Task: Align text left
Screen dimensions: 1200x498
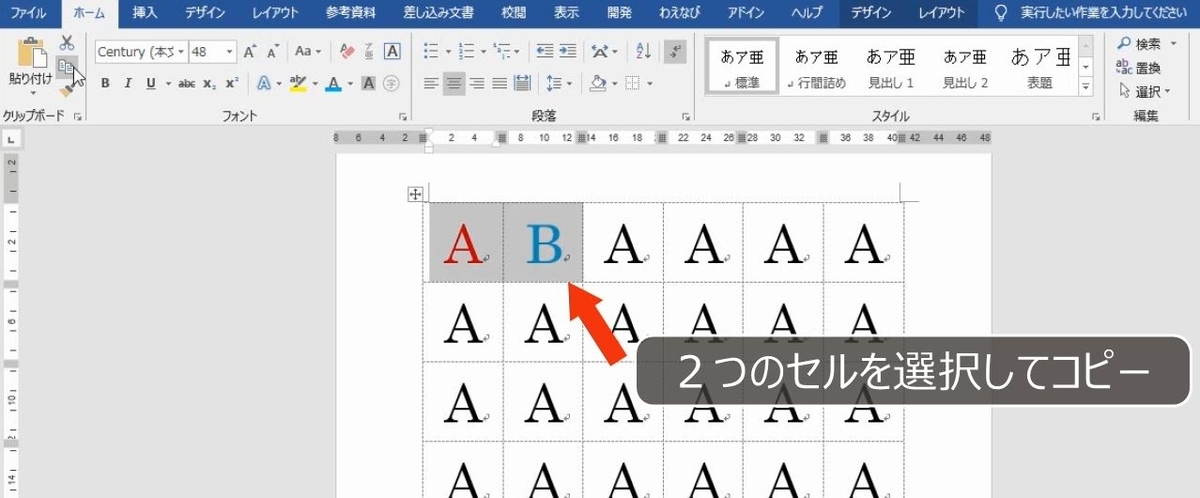Action: click(x=432, y=84)
